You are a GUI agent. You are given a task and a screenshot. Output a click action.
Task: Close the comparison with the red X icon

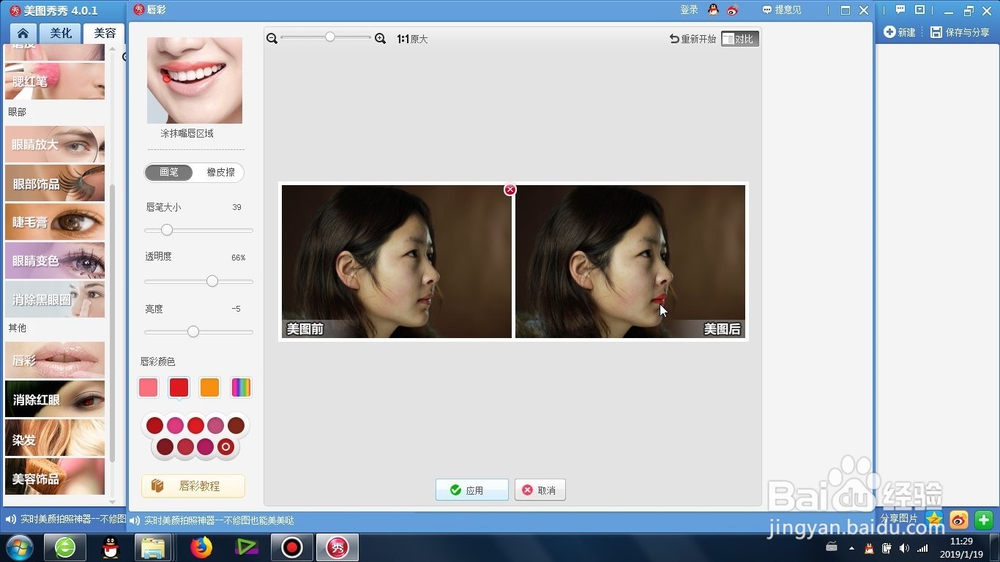pos(510,189)
